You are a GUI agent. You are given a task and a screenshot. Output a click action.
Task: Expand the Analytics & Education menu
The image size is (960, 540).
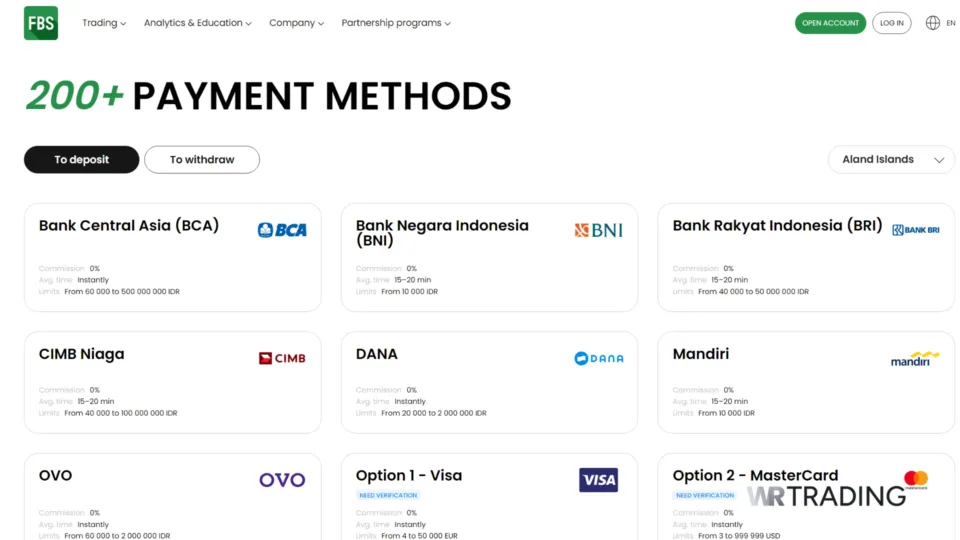click(x=197, y=23)
